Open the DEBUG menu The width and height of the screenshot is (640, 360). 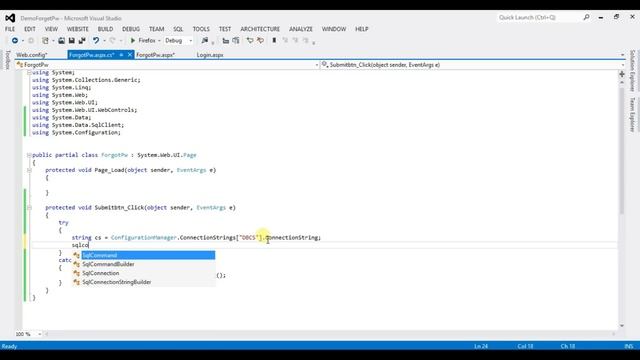[131, 29]
